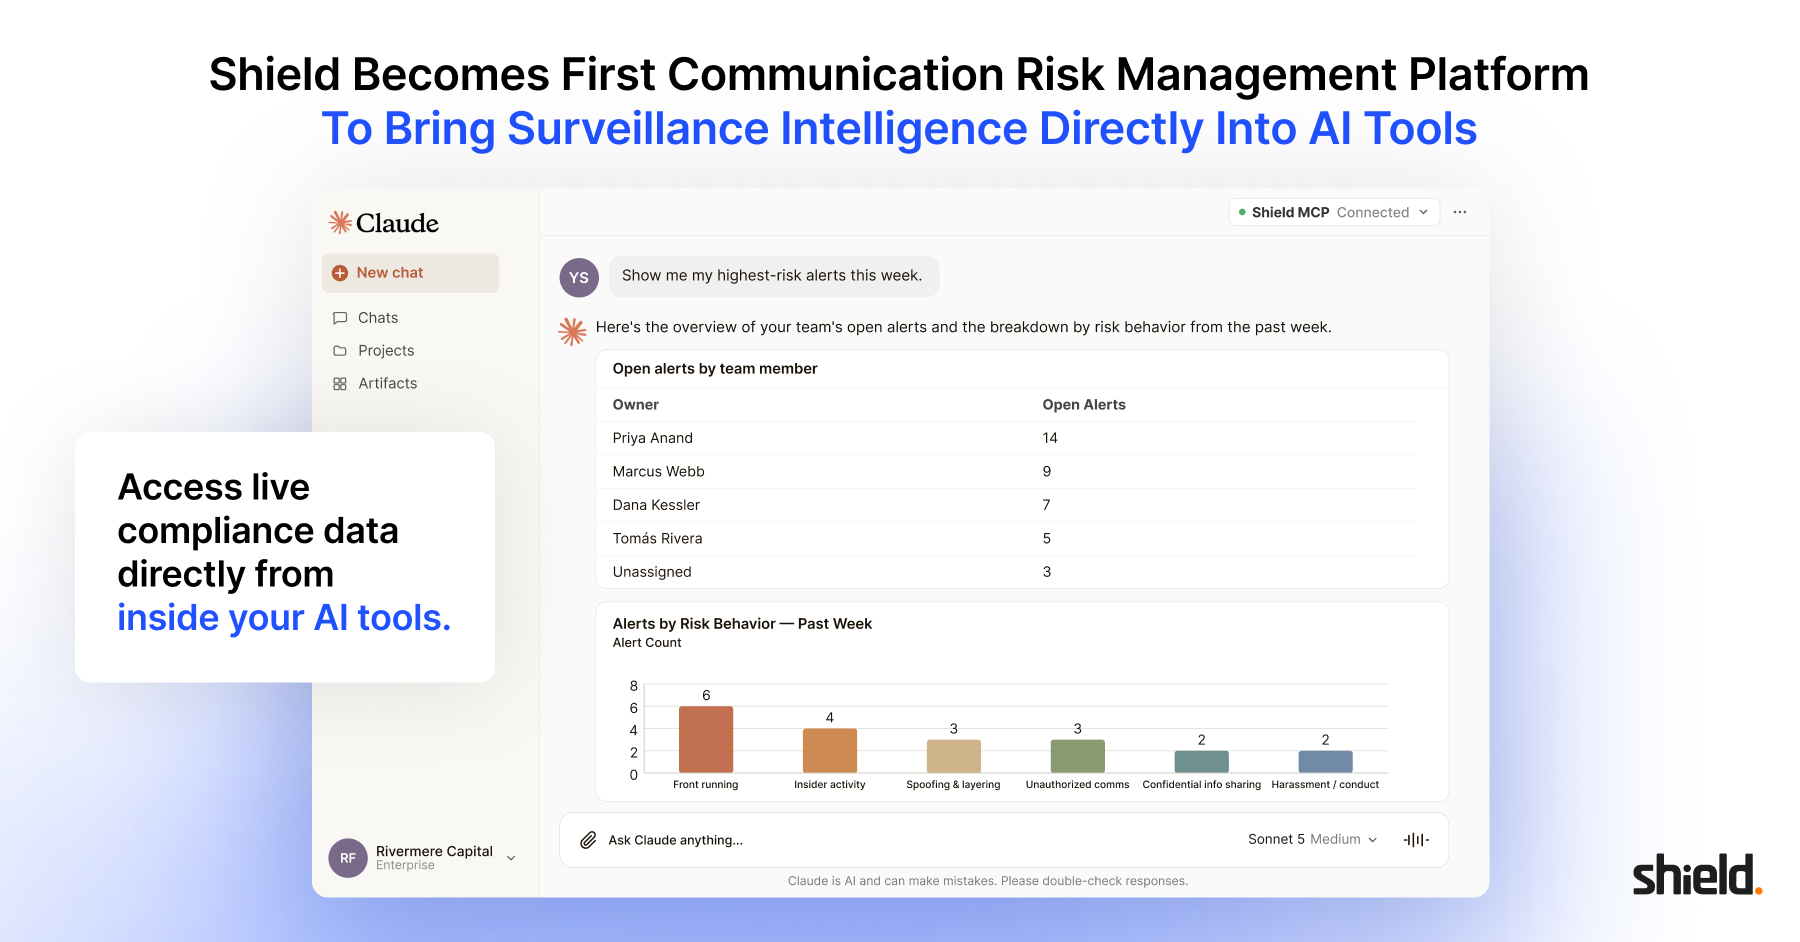Screen dimensions: 1800x942
Task: Click the Unauthorized comms bar
Action: (x=1078, y=756)
